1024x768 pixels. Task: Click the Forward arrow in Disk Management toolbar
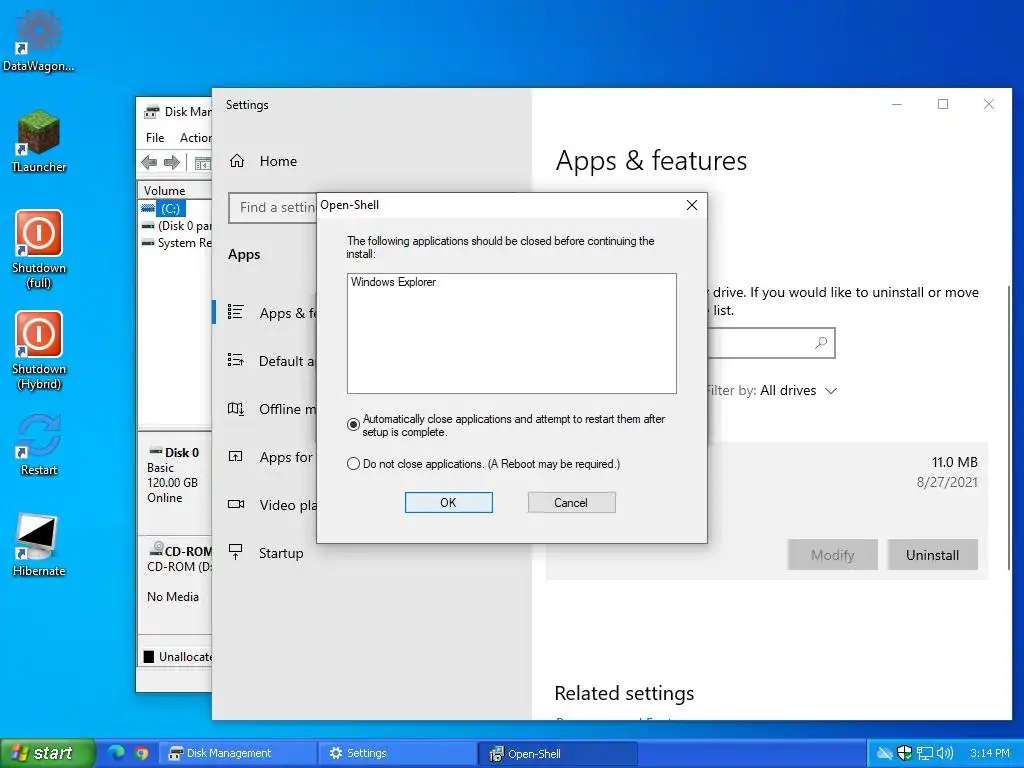pyautogui.click(x=172, y=163)
